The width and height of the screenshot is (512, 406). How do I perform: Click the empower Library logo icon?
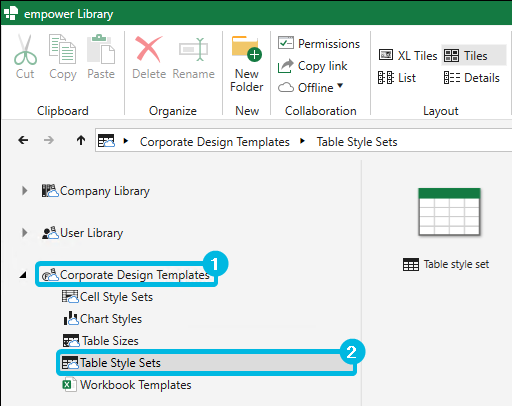tap(11, 13)
